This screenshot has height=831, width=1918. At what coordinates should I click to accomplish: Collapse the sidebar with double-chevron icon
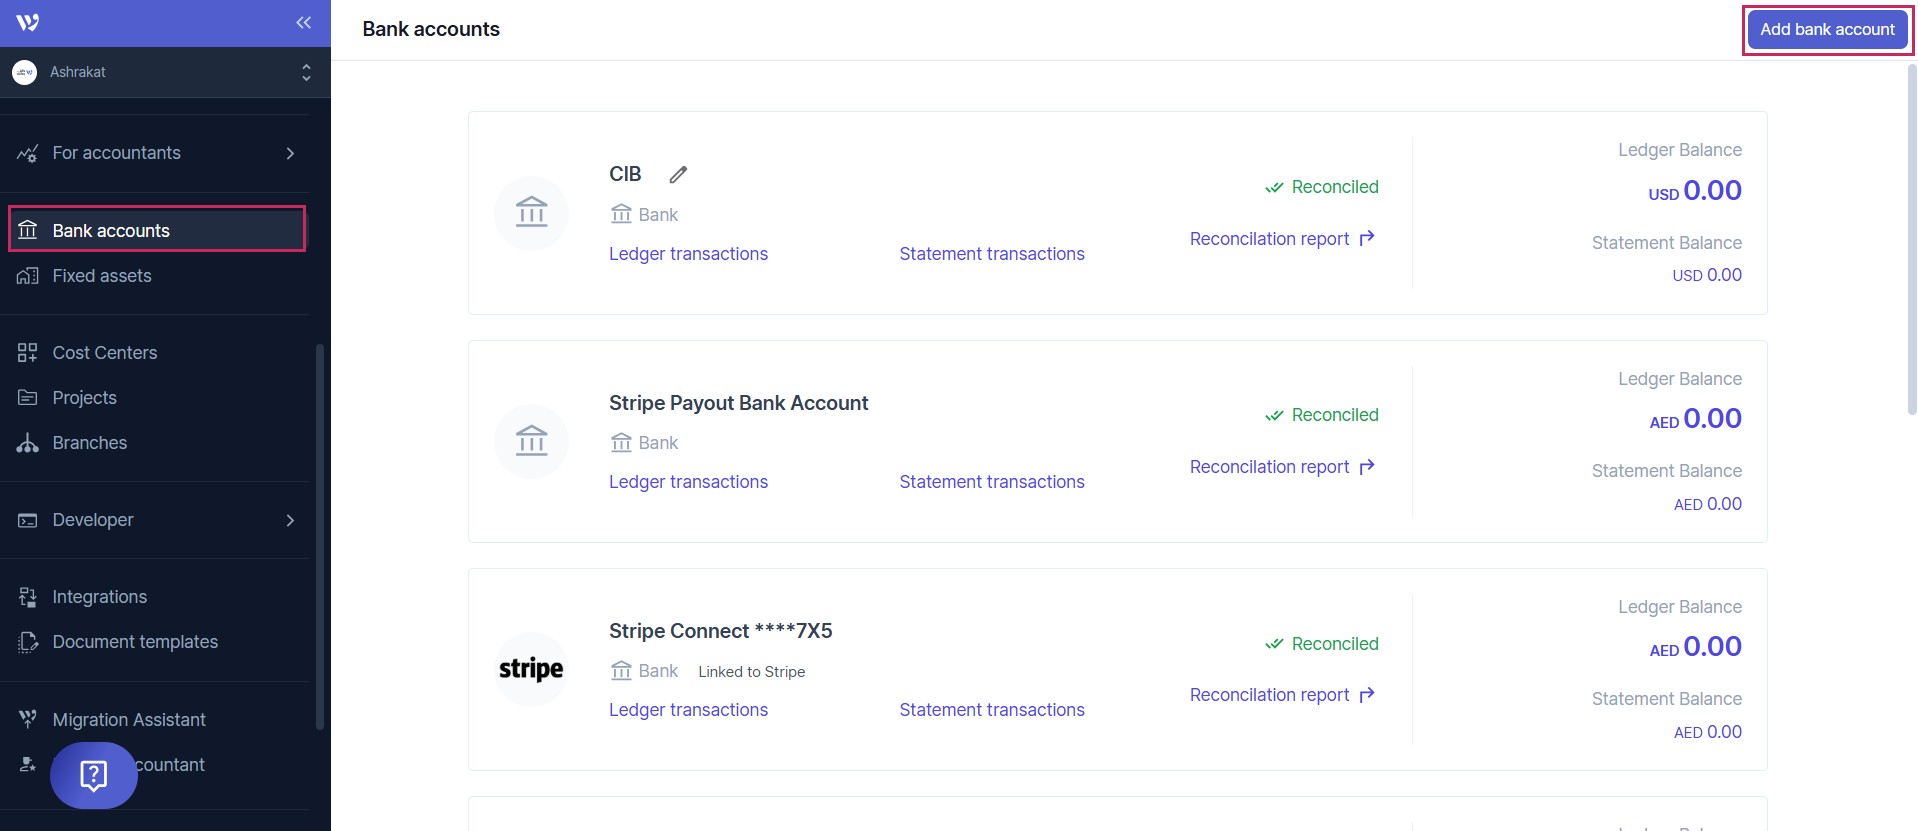(x=304, y=23)
